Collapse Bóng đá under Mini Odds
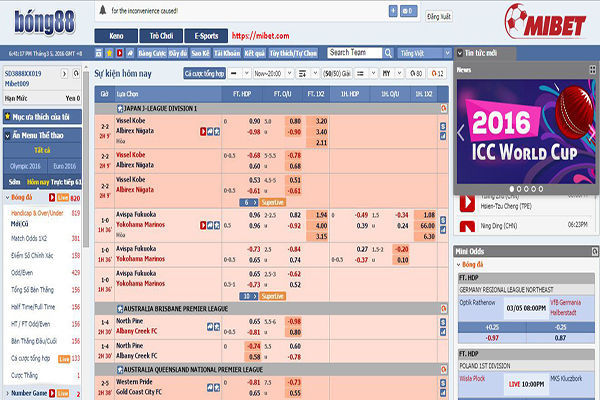The height and width of the screenshot is (400, 600). 459,264
